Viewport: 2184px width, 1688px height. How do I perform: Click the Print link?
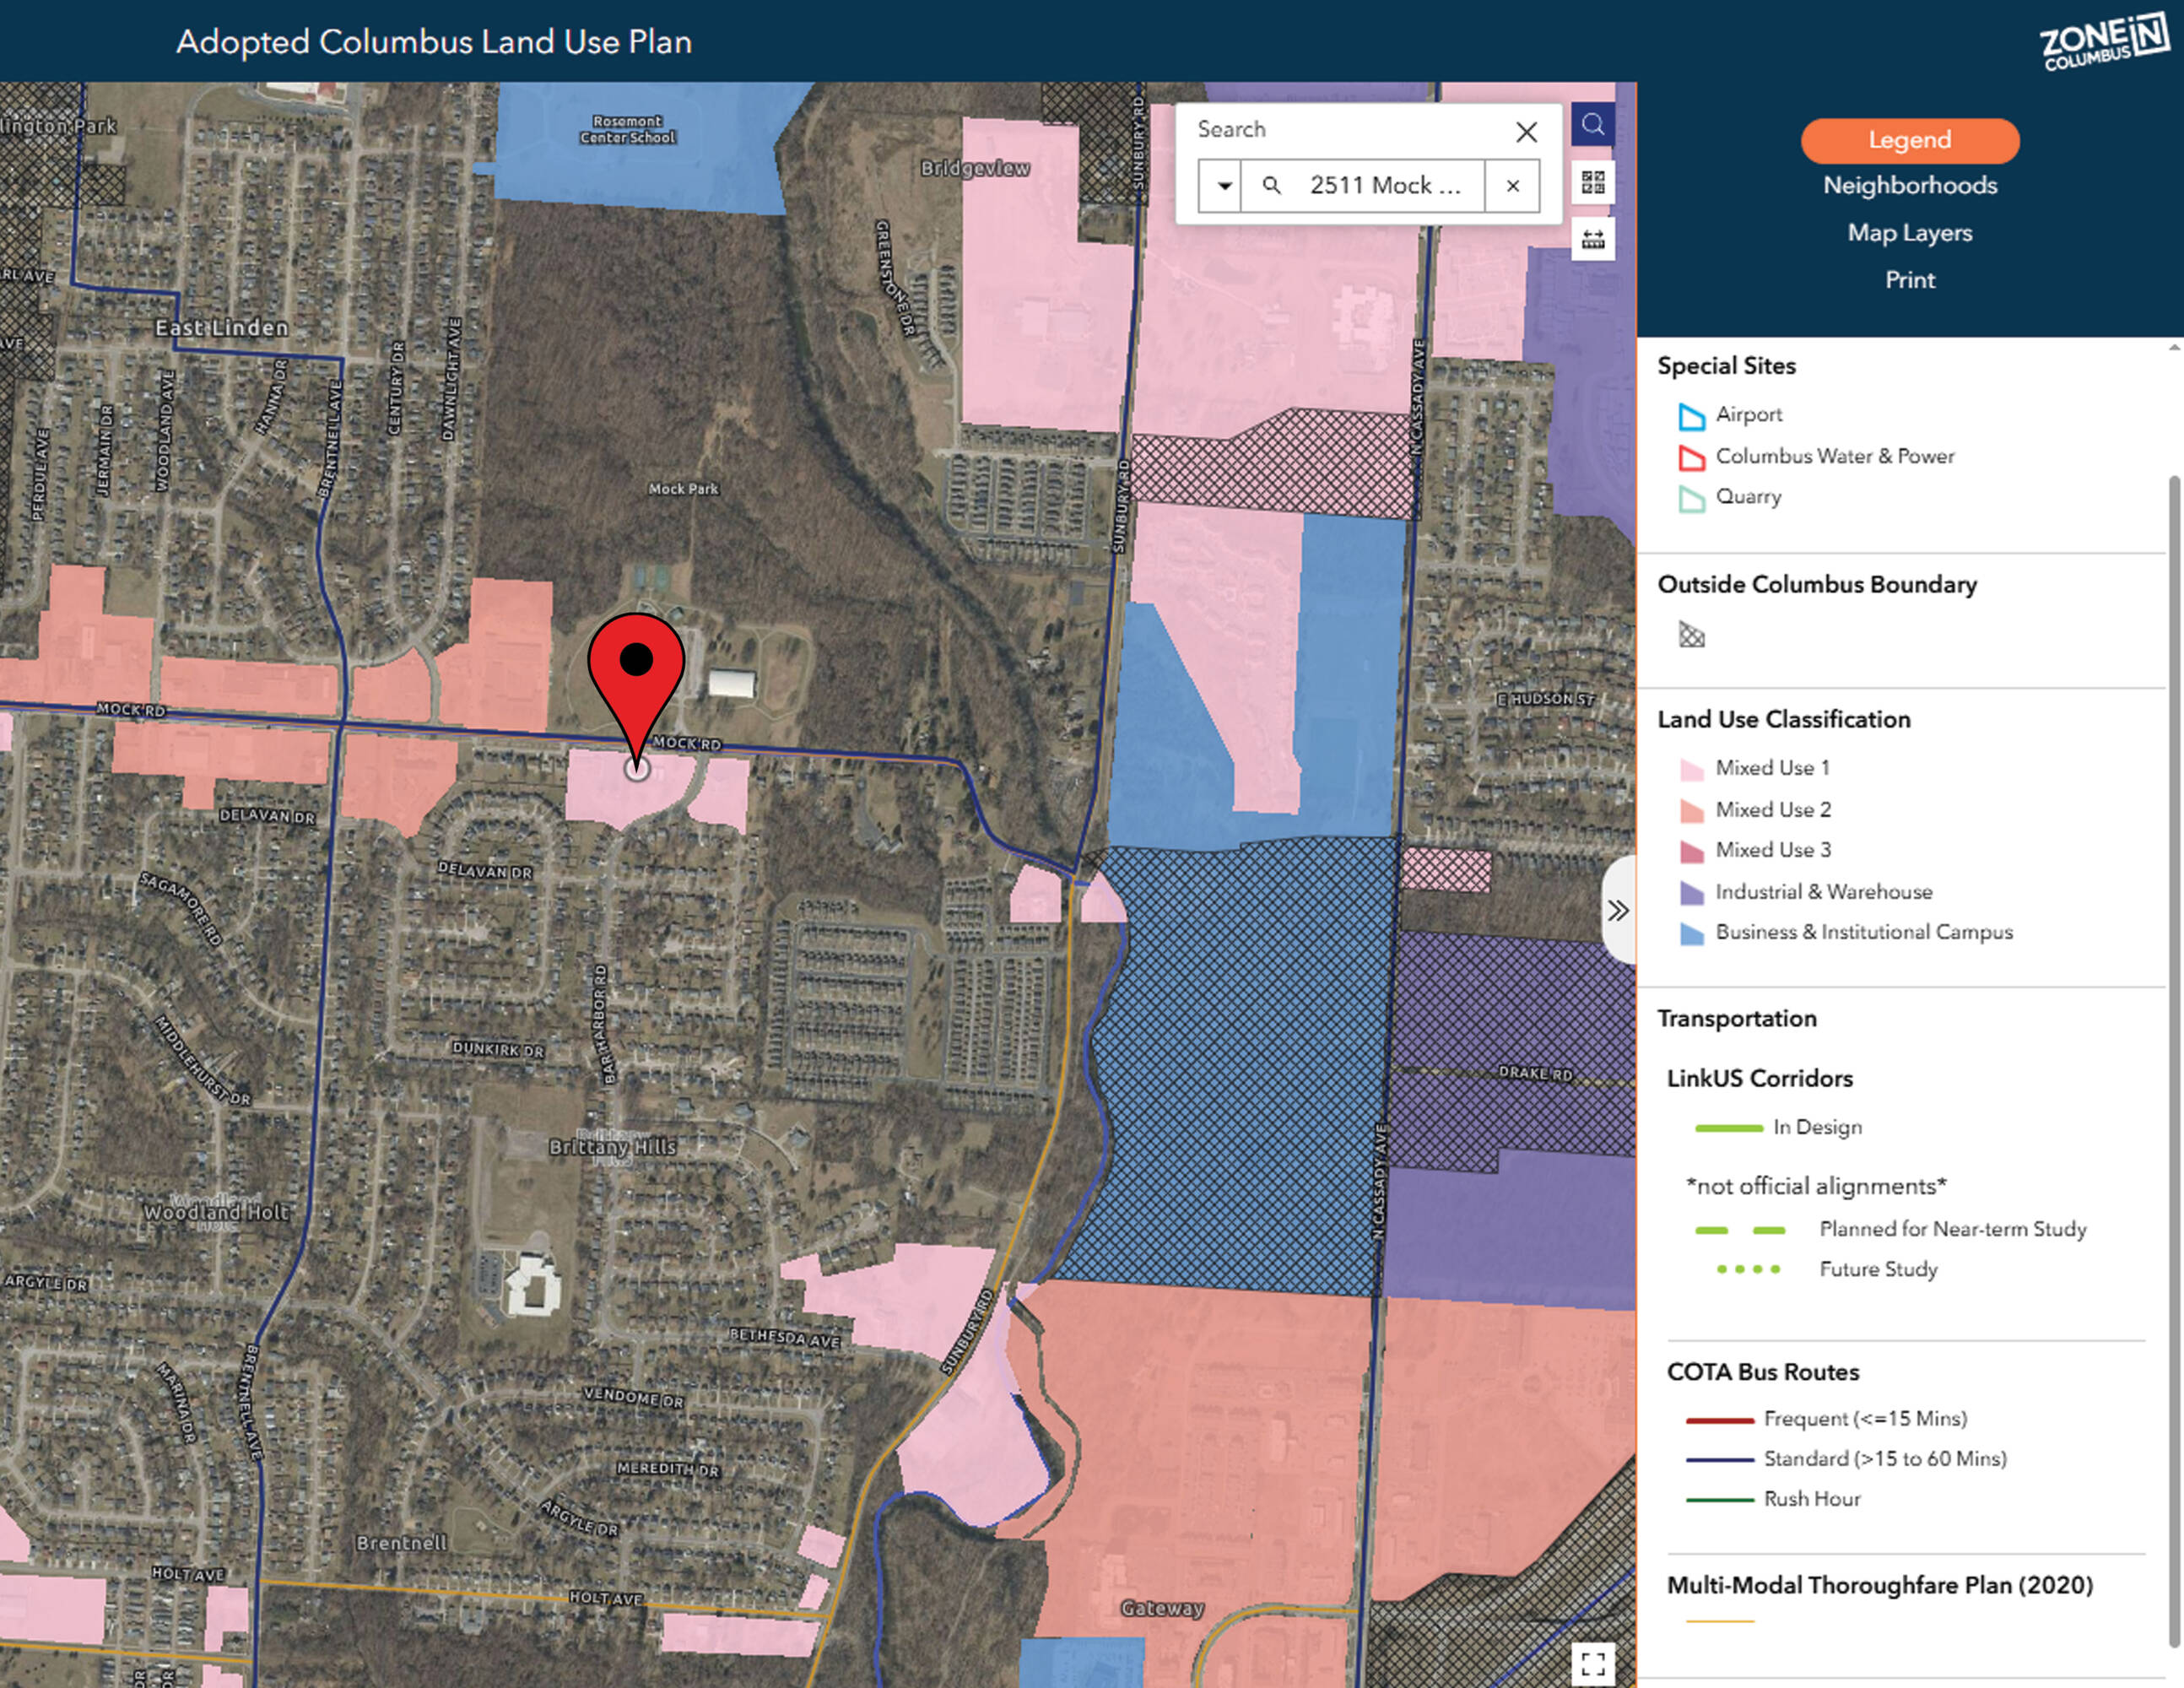click(1909, 280)
